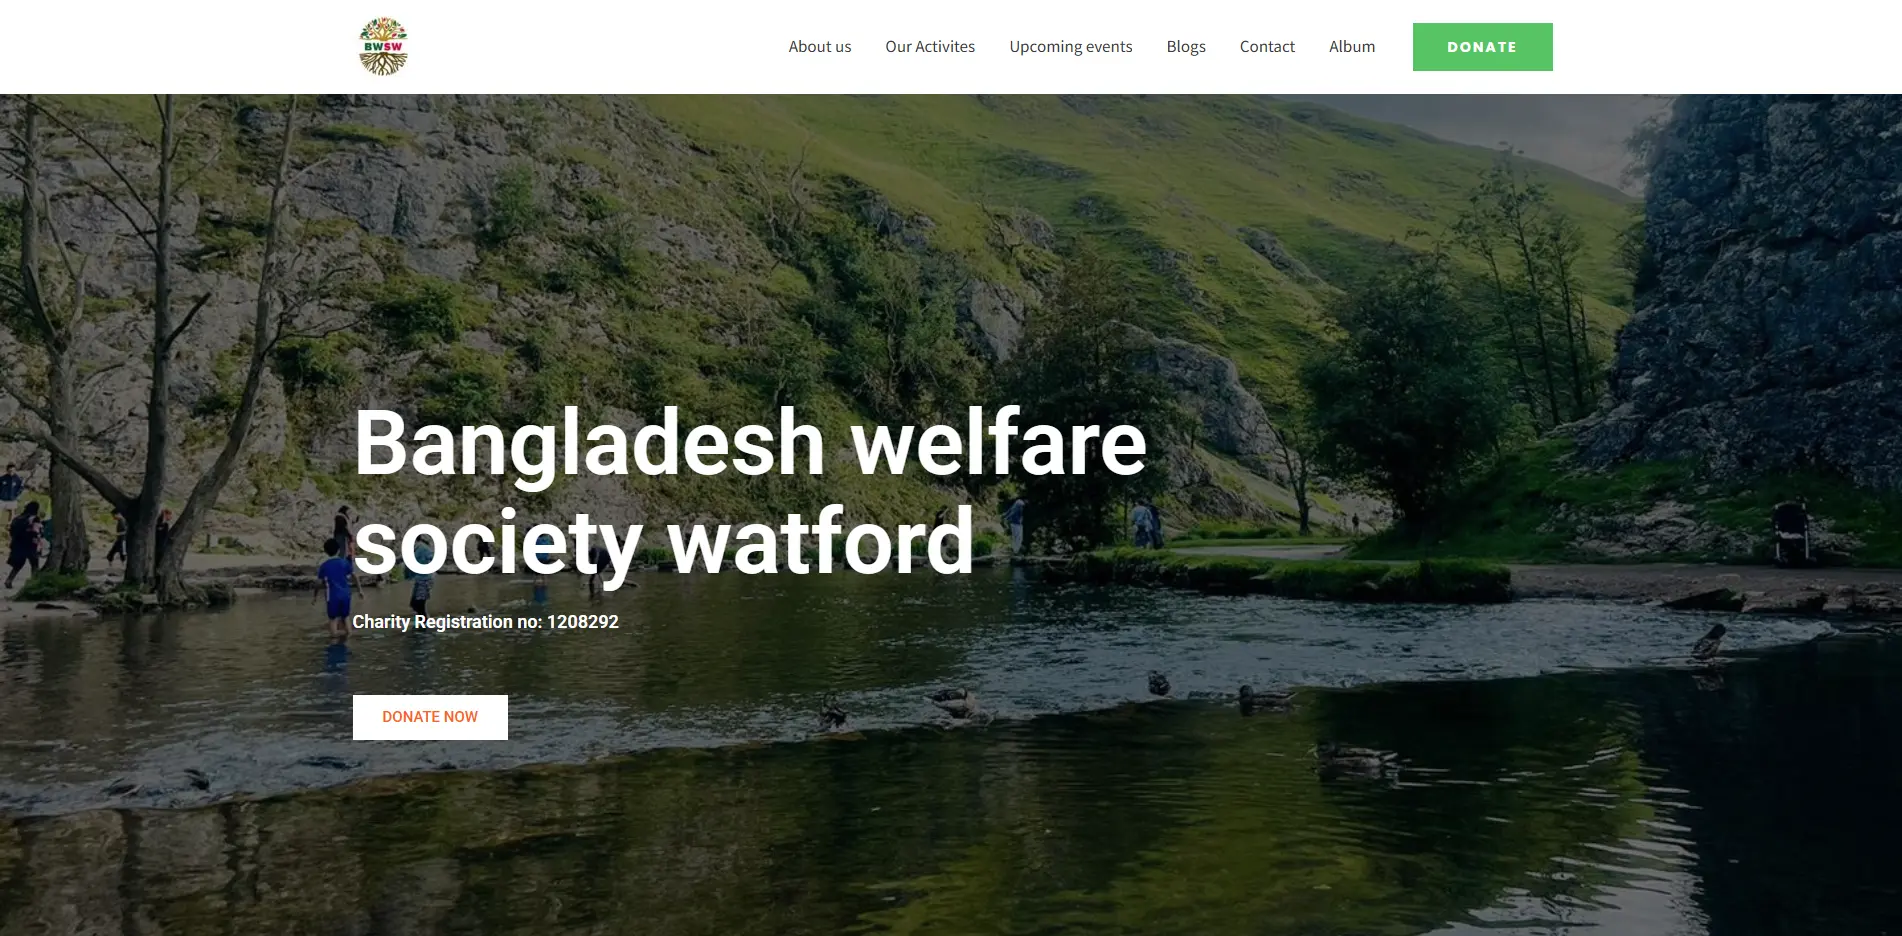Click the word Bangladesh in the headline
Screen dimensions: 1902x936
pos(589,445)
